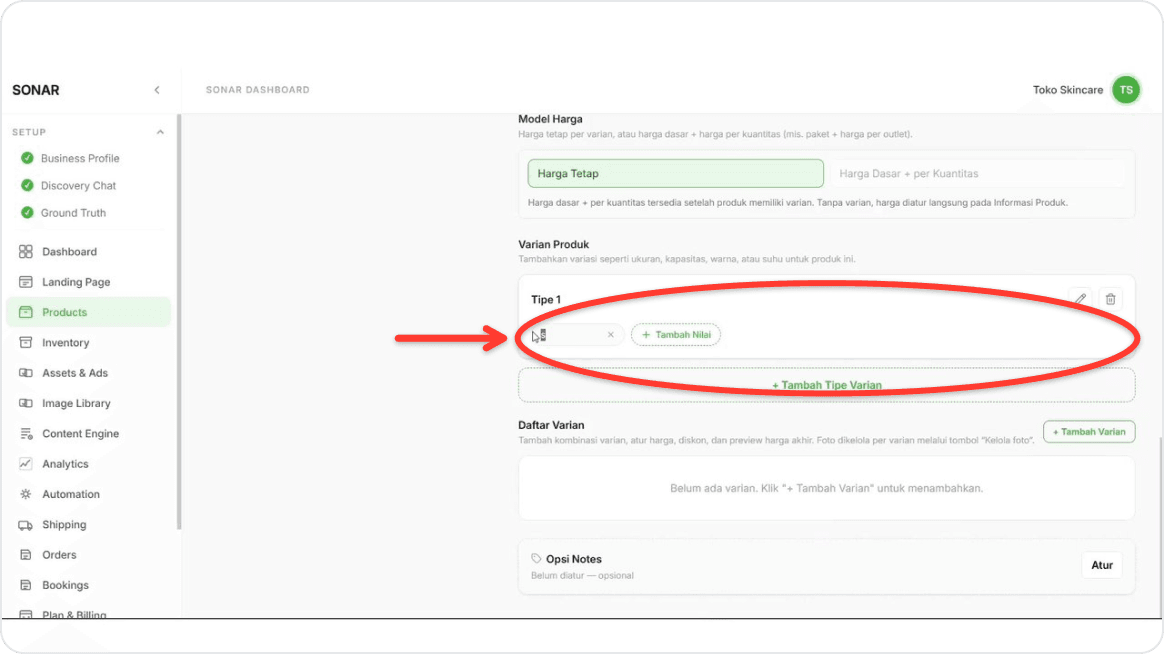This screenshot has width=1164, height=654.
Task: Open Ground Truth setup step
Action: click(x=73, y=213)
